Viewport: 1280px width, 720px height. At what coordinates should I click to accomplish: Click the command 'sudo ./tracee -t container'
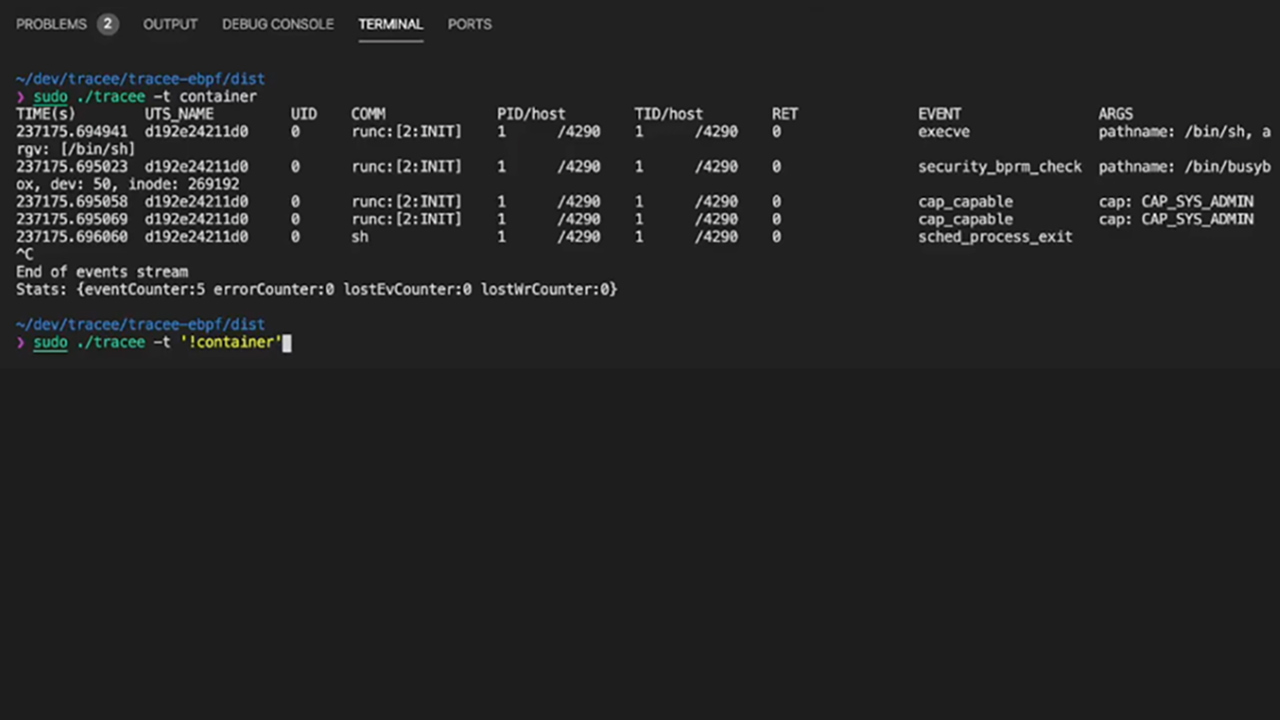145,97
